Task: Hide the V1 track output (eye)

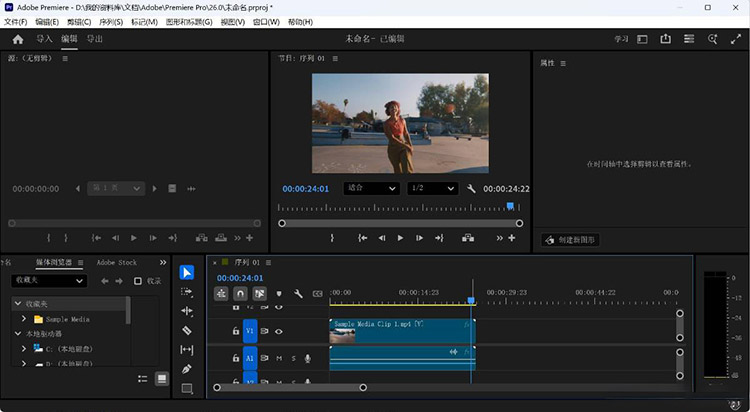Action: 279,331
